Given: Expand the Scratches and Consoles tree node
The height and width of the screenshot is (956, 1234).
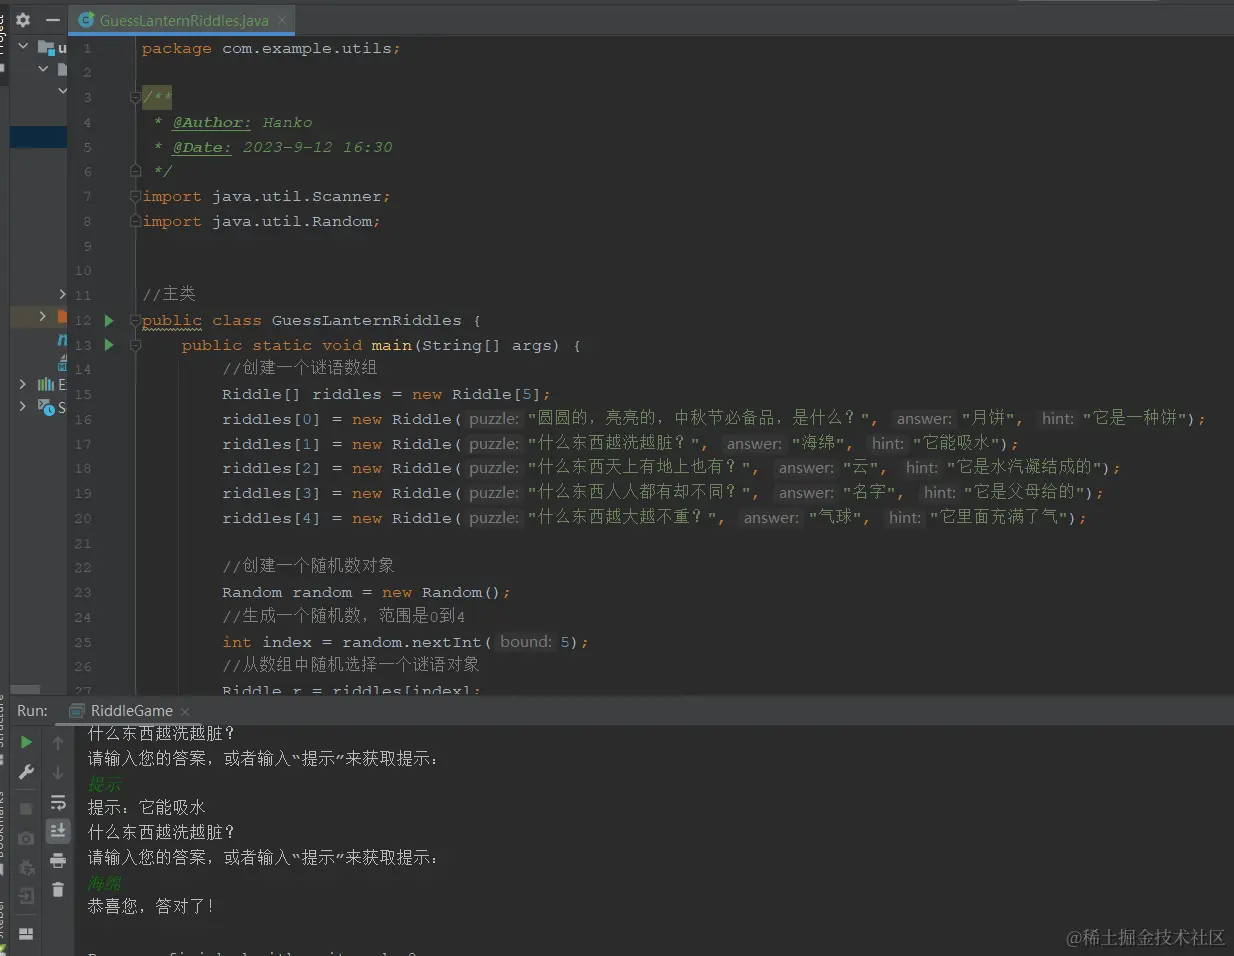Looking at the screenshot, I should click(x=23, y=406).
